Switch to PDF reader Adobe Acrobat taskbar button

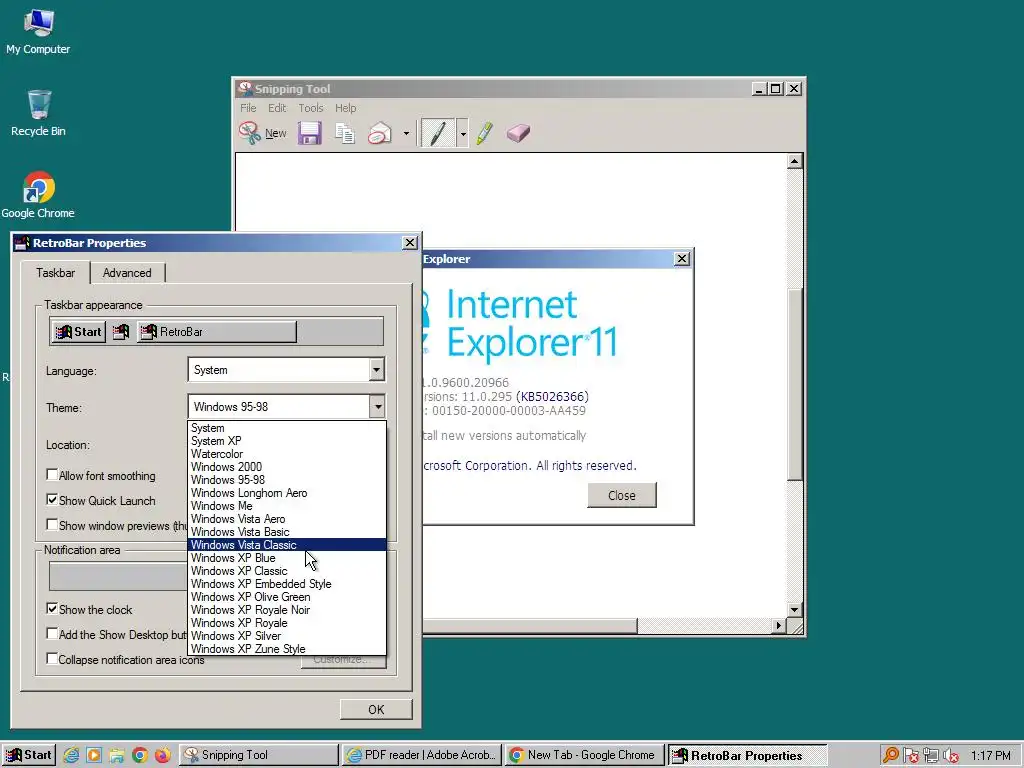(422, 755)
